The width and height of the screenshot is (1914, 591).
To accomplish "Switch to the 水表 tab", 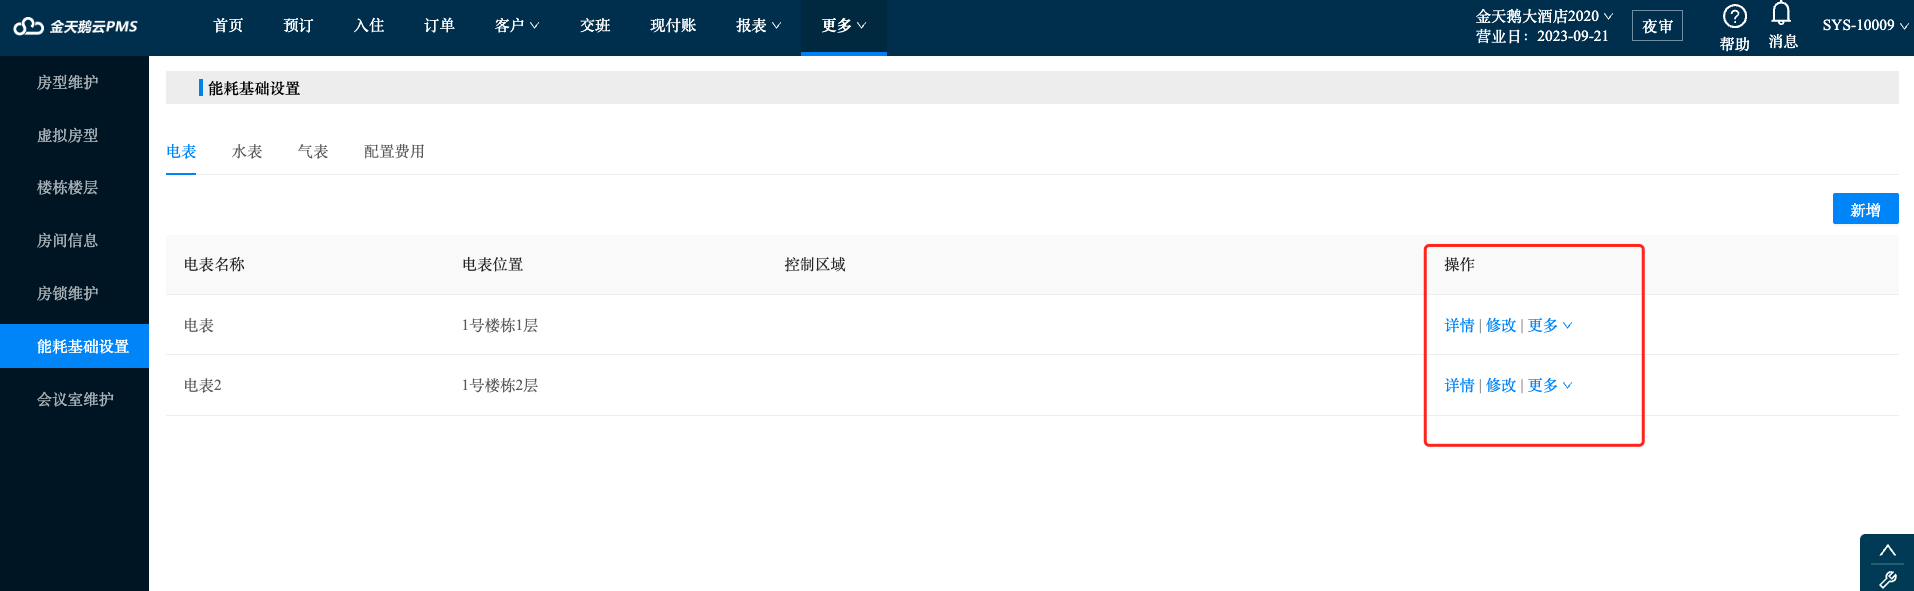I will [x=247, y=152].
